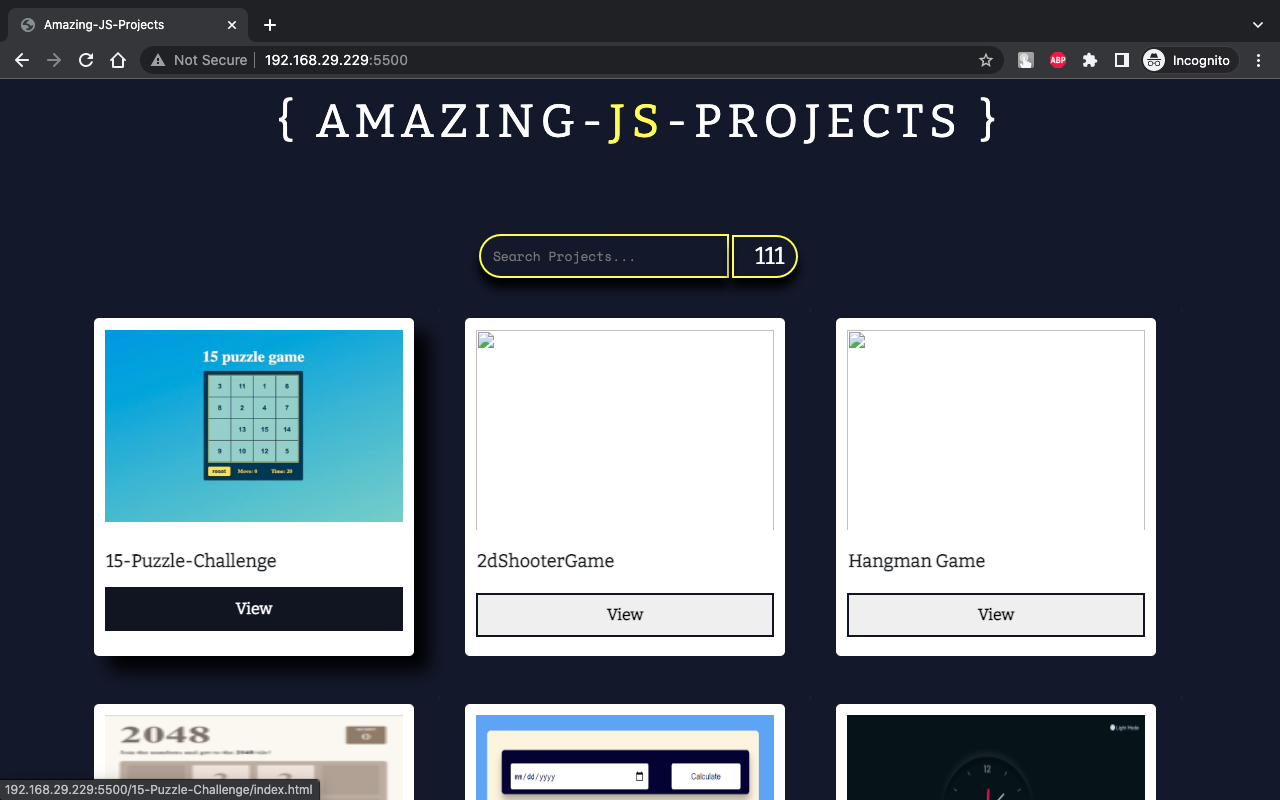Open a new browser tab

pyautogui.click(x=269, y=24)
